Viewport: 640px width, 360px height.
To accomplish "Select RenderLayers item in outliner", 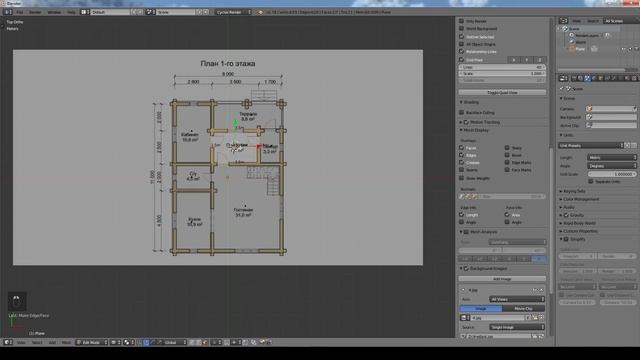I will click(587, 36).
